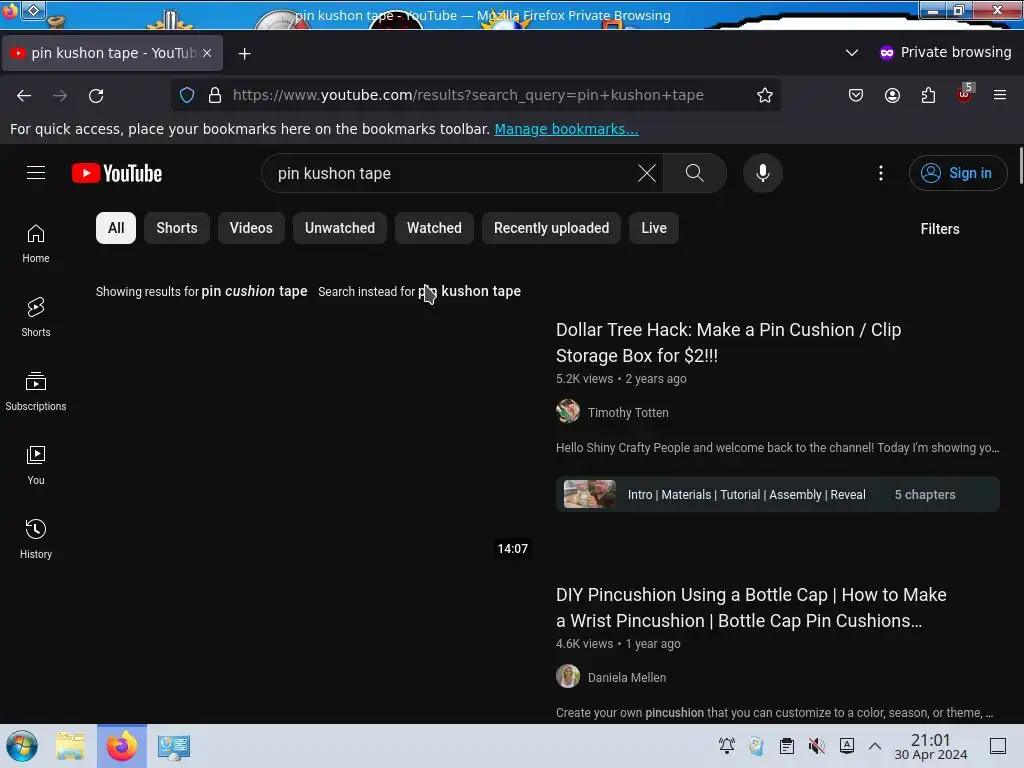
Task: Open the uBlock Origin extension icon
Action: (965, 94)
